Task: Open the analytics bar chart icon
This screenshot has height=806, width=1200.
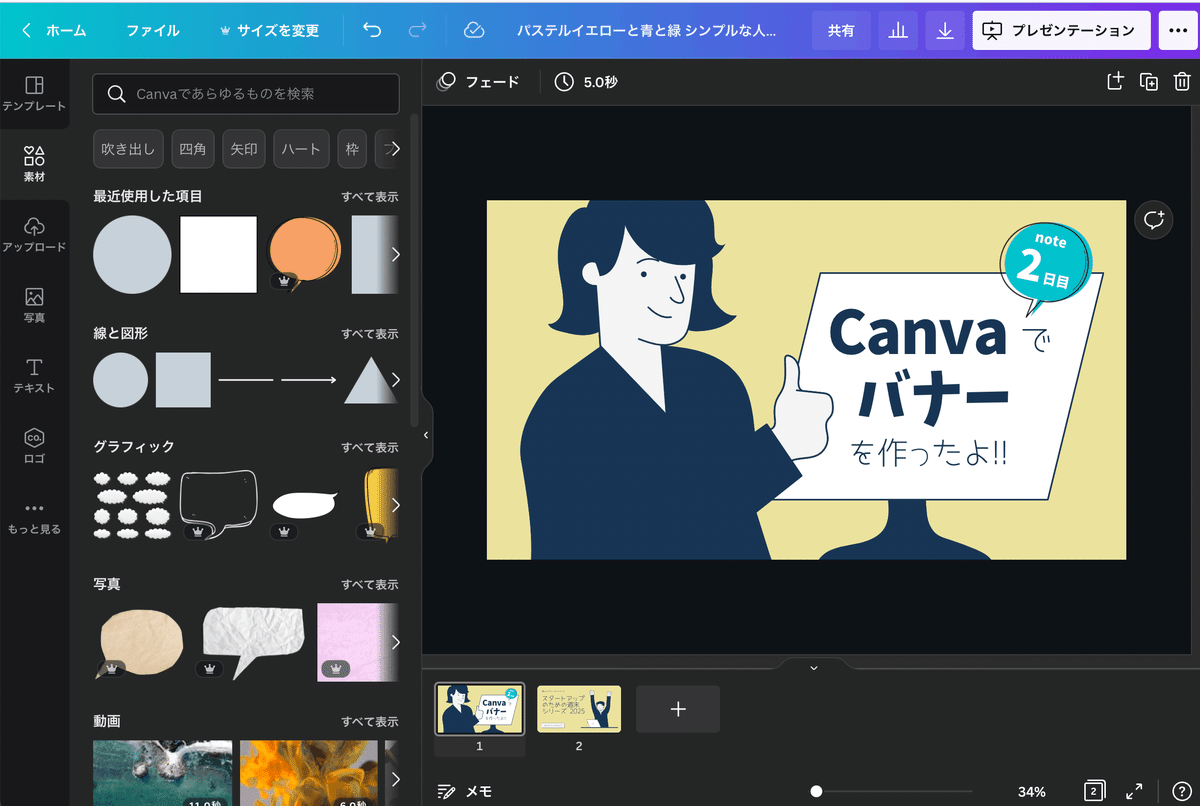Action: 898,31
